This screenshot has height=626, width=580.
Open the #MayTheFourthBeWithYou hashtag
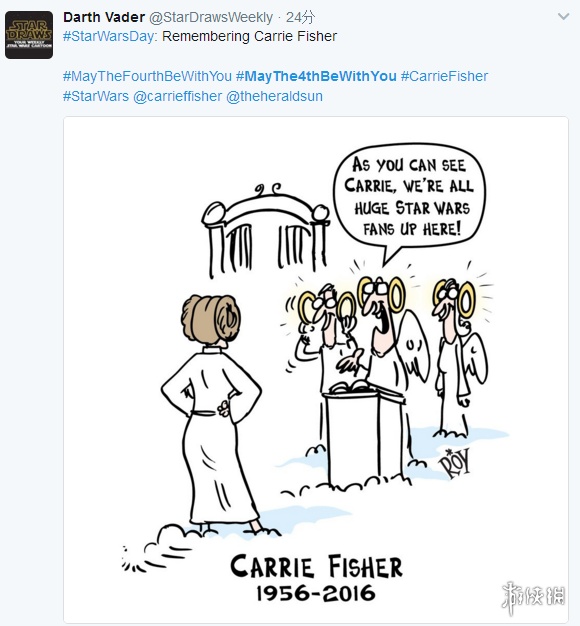[x=147, y=76]
